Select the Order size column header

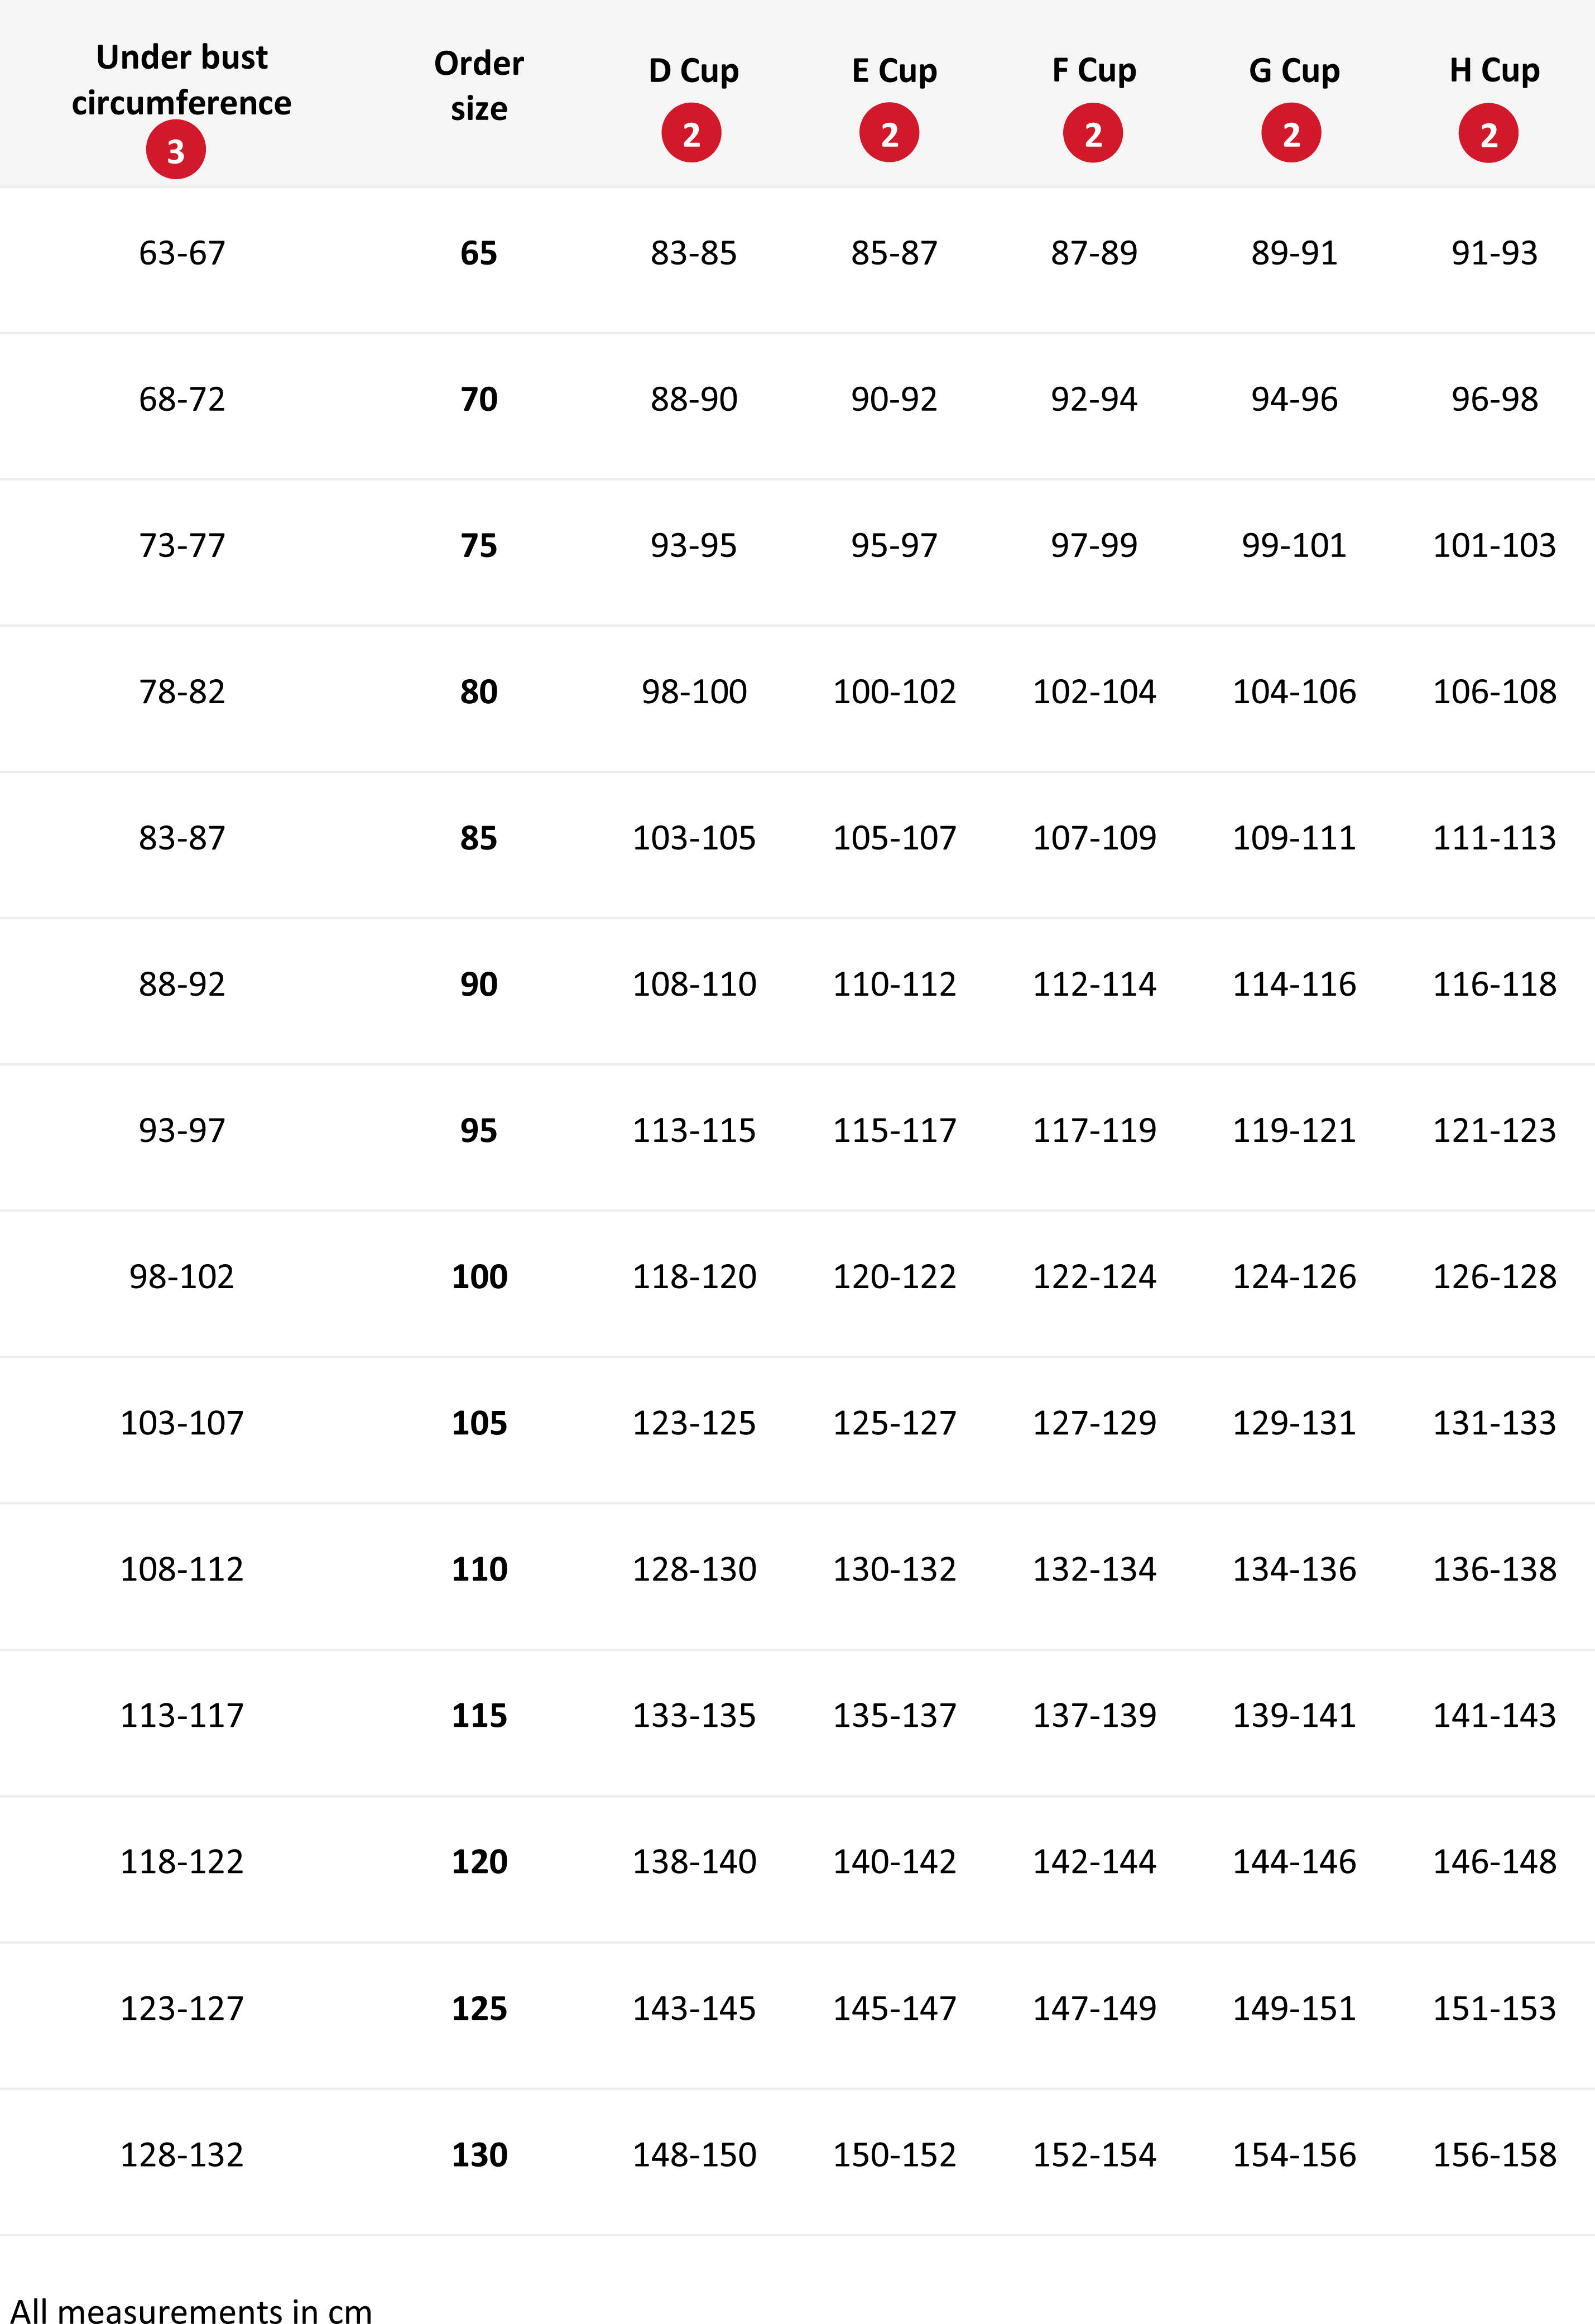click(x=479, y=85)
